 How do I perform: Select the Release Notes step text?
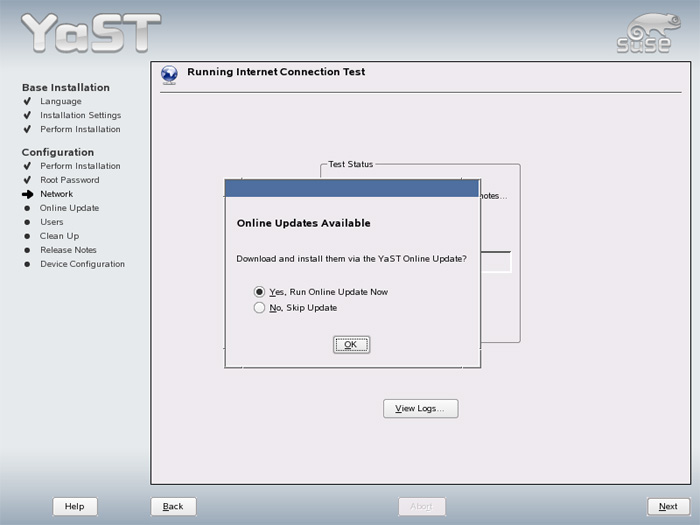tap(68, 250)
